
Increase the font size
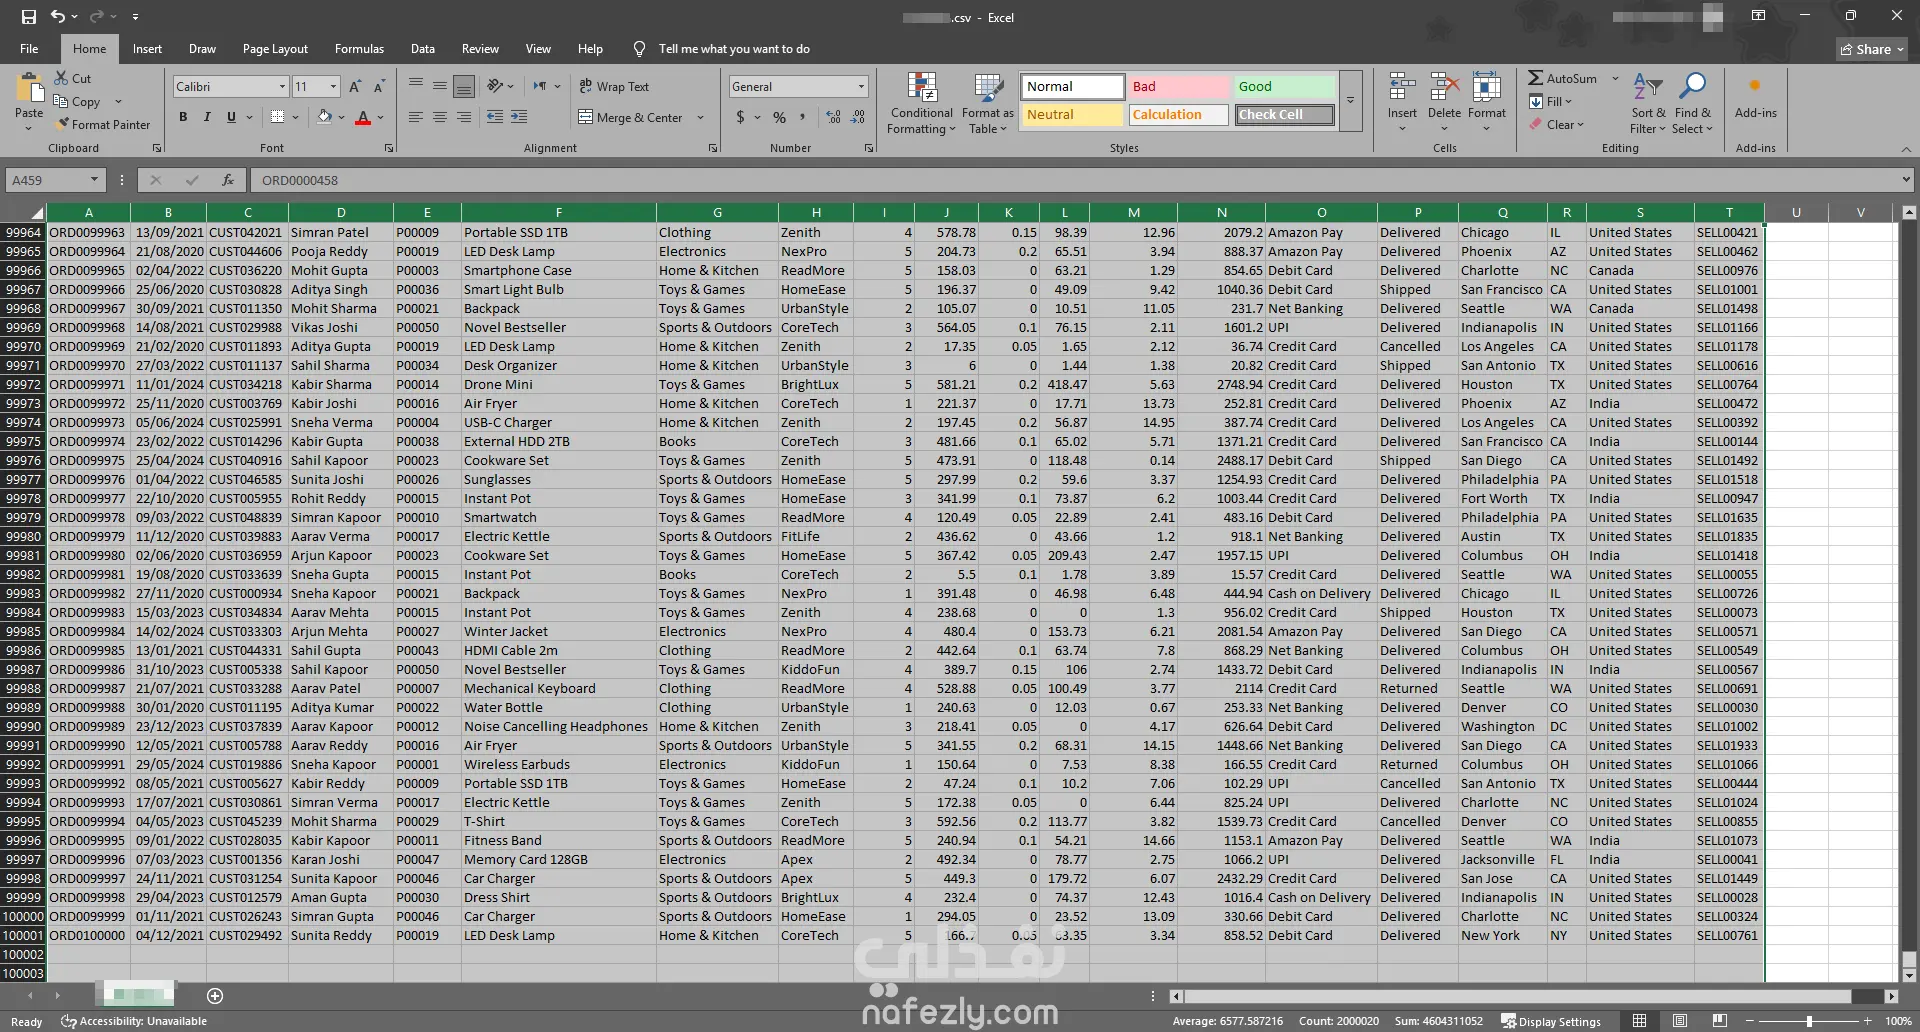pos(354,87)
